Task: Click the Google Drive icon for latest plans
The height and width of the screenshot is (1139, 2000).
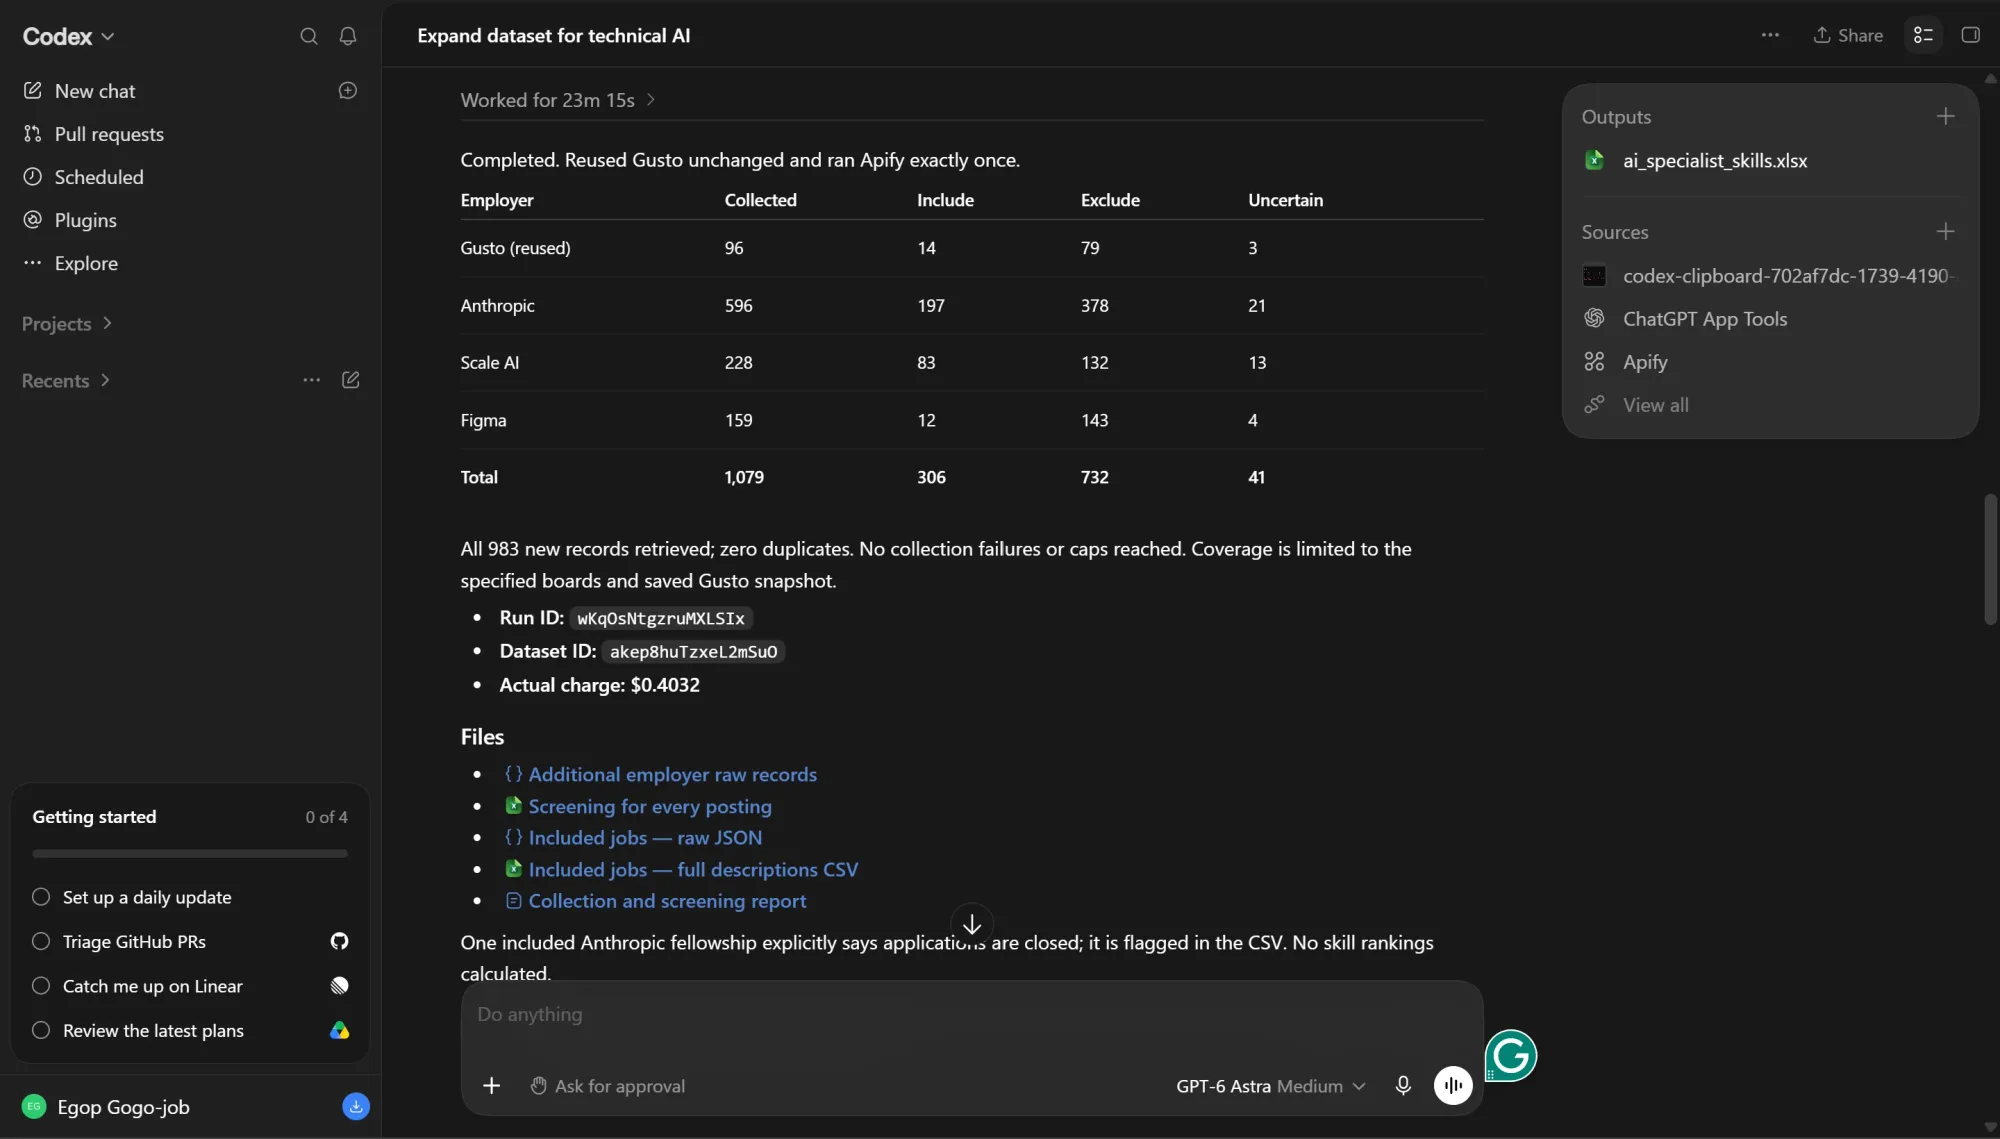Action: pos(340,1030)
